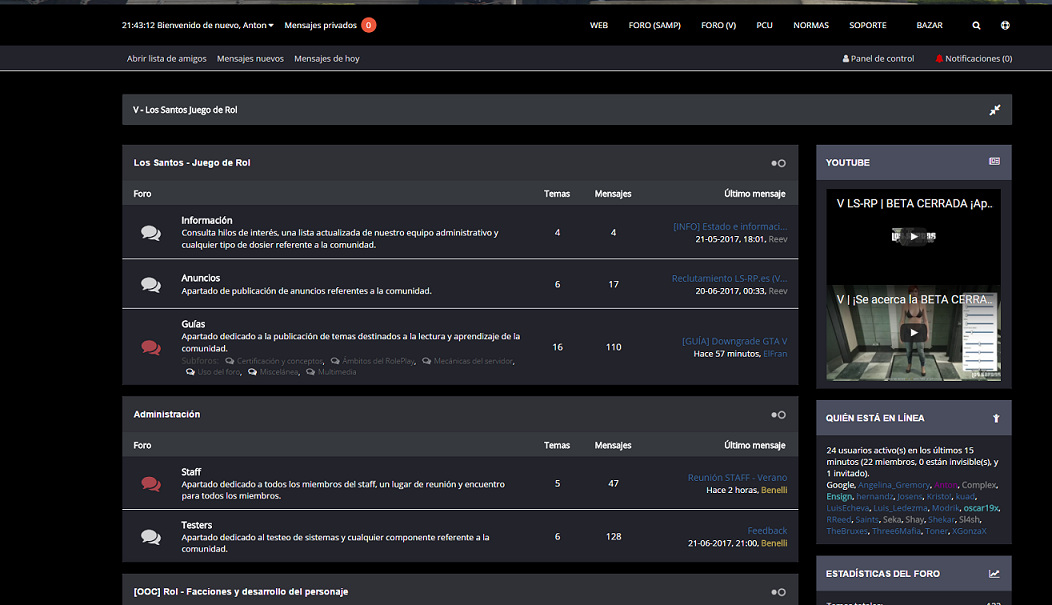1052x605 pixels.
Task: Toggle collapse of Los Santos - Juego de Rol category
Action: click(778, 163)
